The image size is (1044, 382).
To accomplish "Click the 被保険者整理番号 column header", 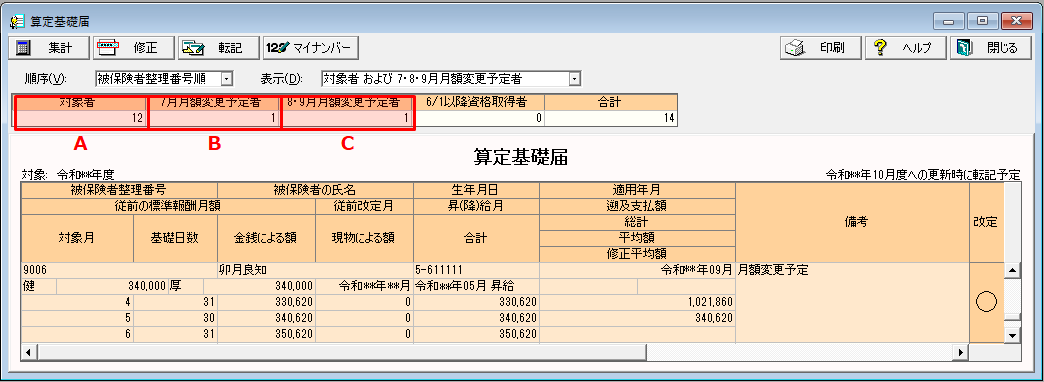I will point(119,190).
